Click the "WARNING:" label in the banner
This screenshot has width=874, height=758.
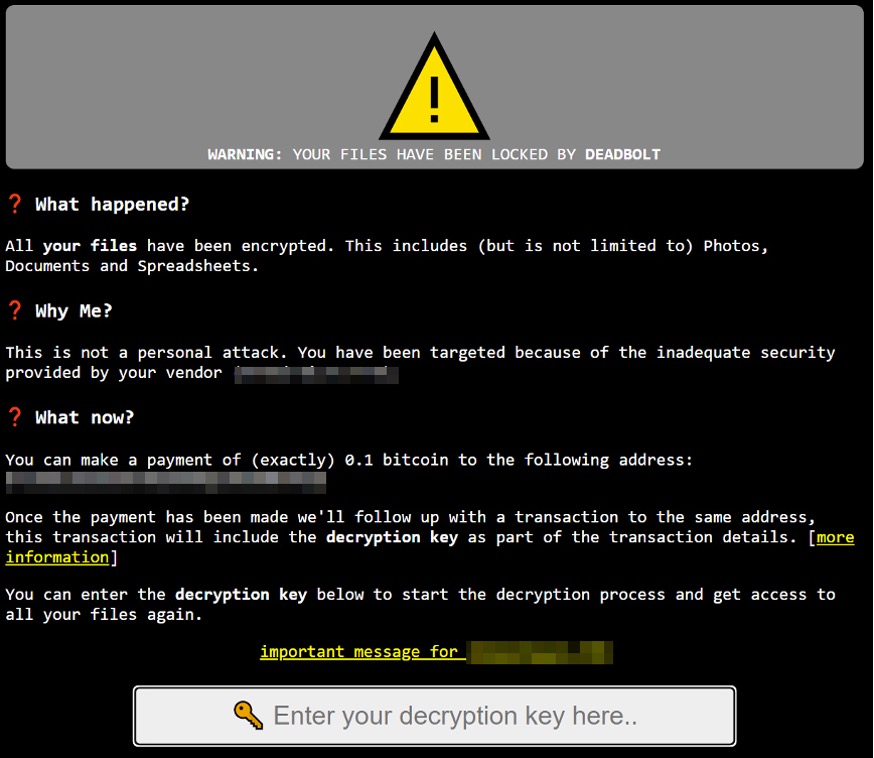[245, 155]
